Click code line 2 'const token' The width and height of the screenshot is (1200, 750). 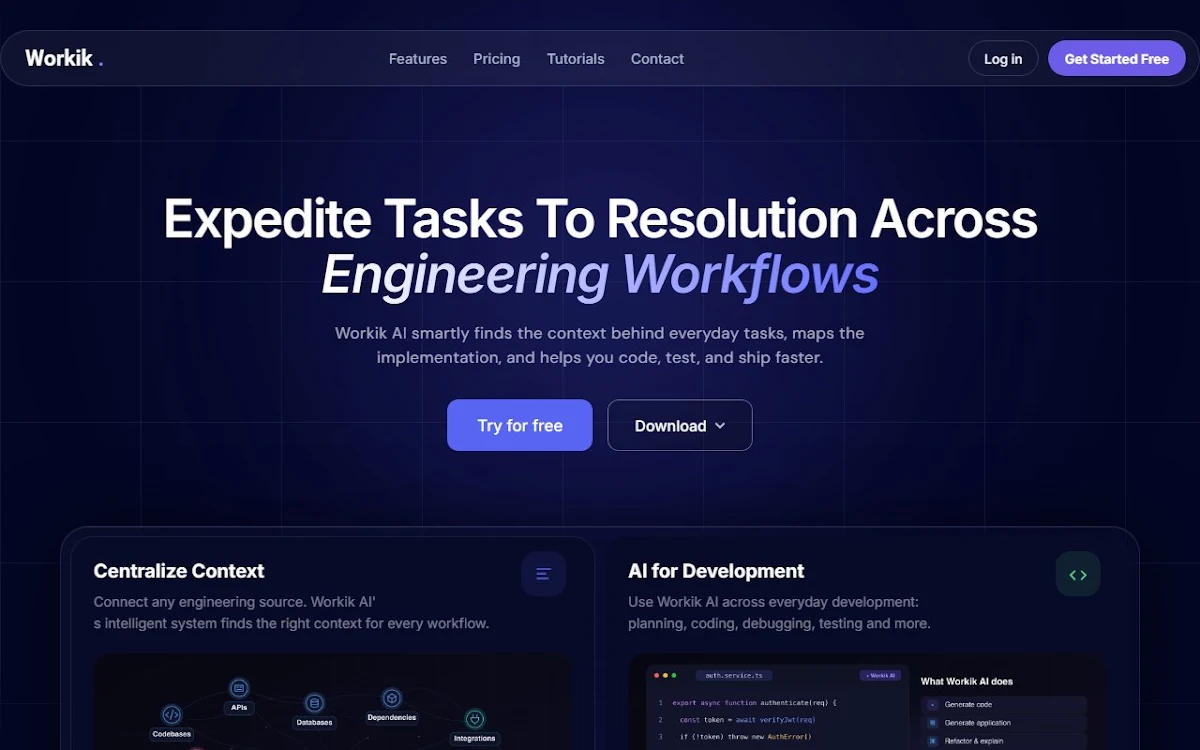[x=747, y=720]
